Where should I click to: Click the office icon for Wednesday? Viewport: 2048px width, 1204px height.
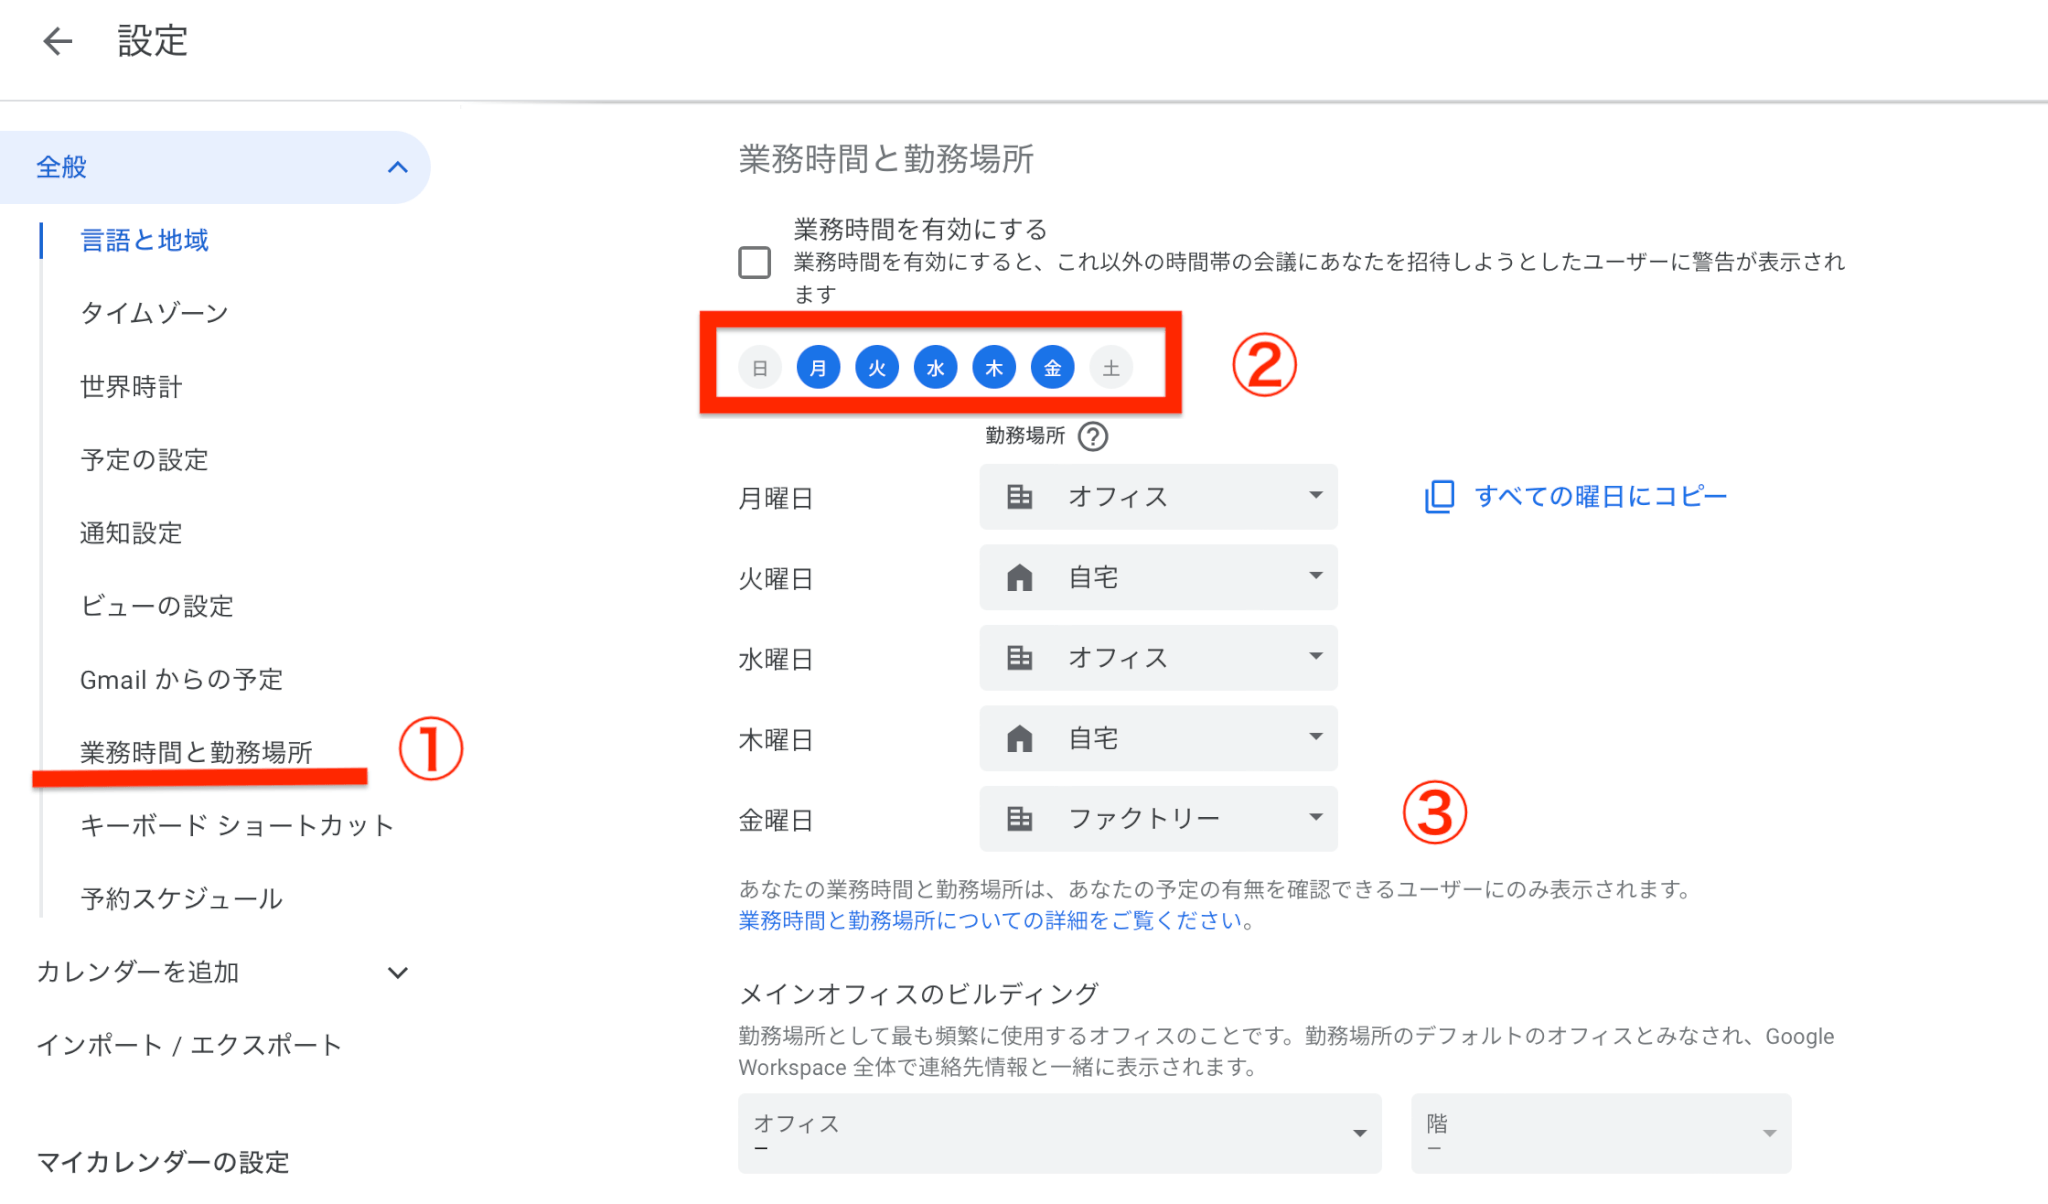(x=1019, y=657)
